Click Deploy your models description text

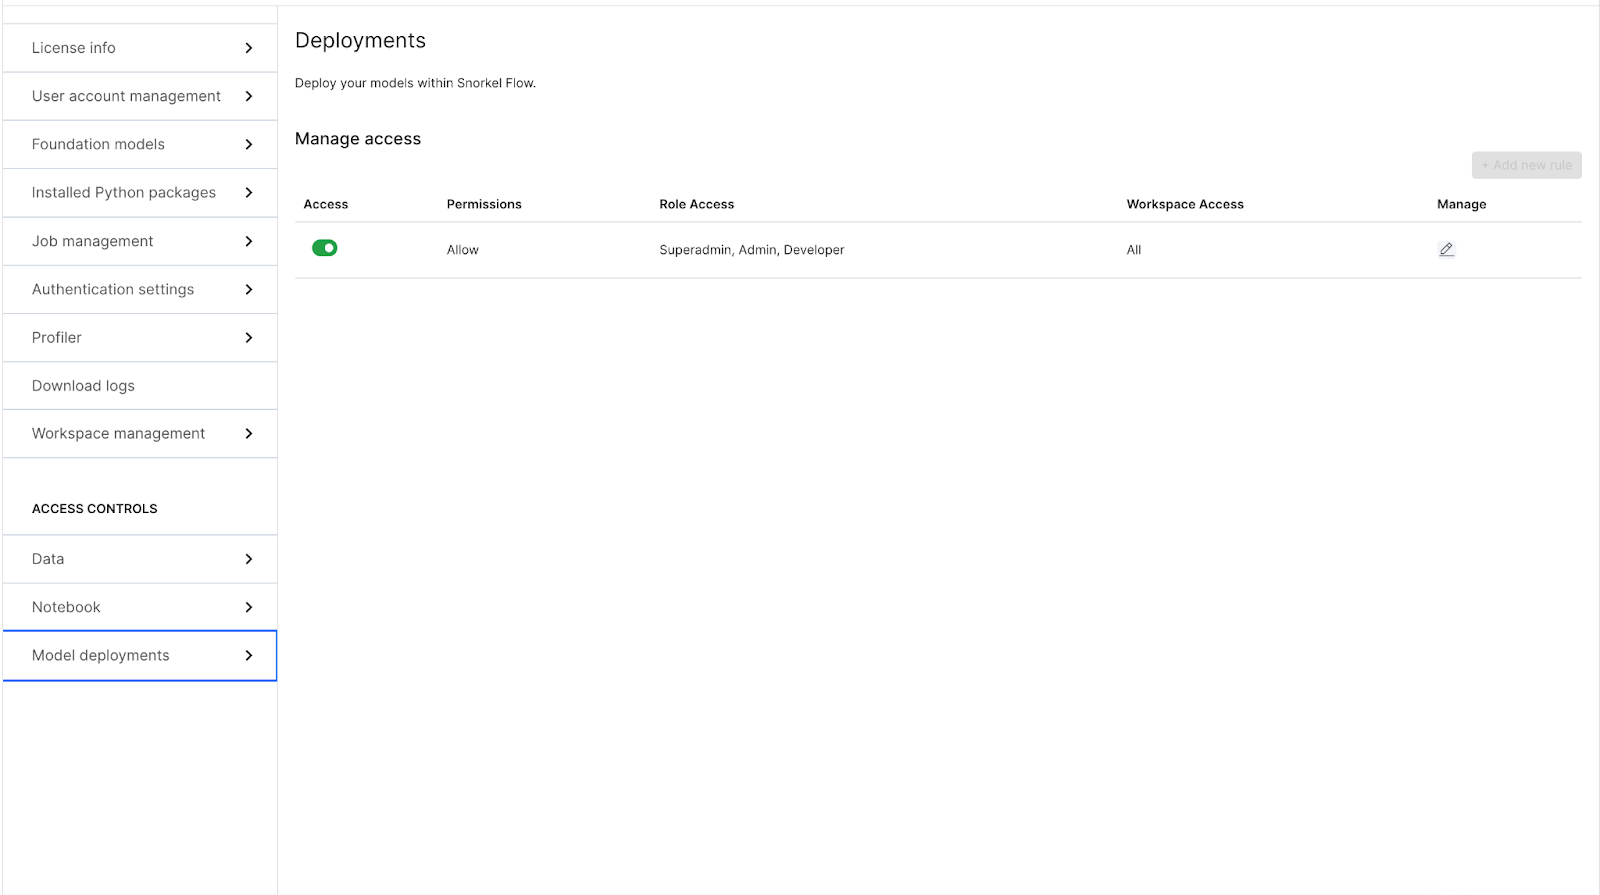click(x=415, y=83)
